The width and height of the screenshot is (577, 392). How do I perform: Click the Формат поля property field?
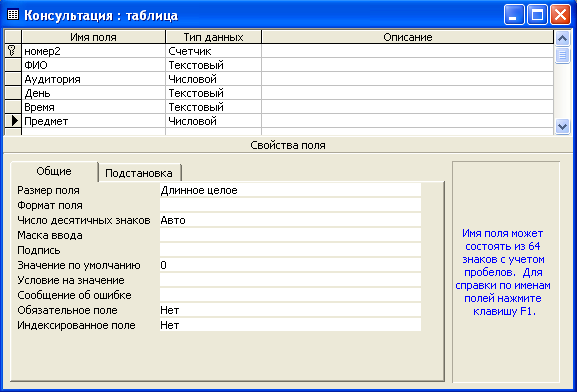pyautogui.click(x=290, y=205)
